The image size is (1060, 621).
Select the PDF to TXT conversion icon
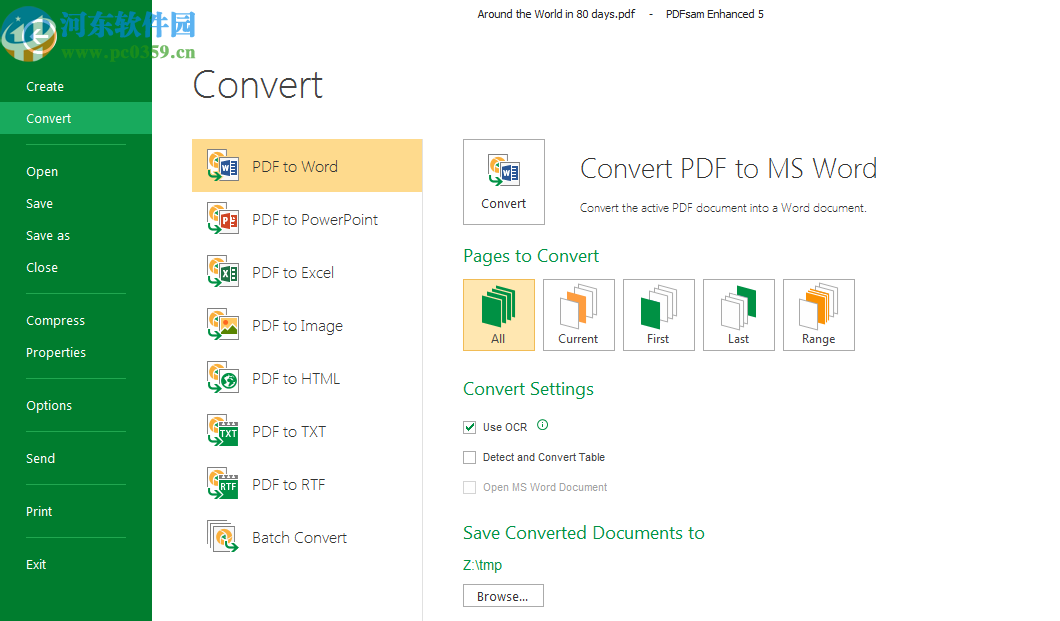[222, 430]
